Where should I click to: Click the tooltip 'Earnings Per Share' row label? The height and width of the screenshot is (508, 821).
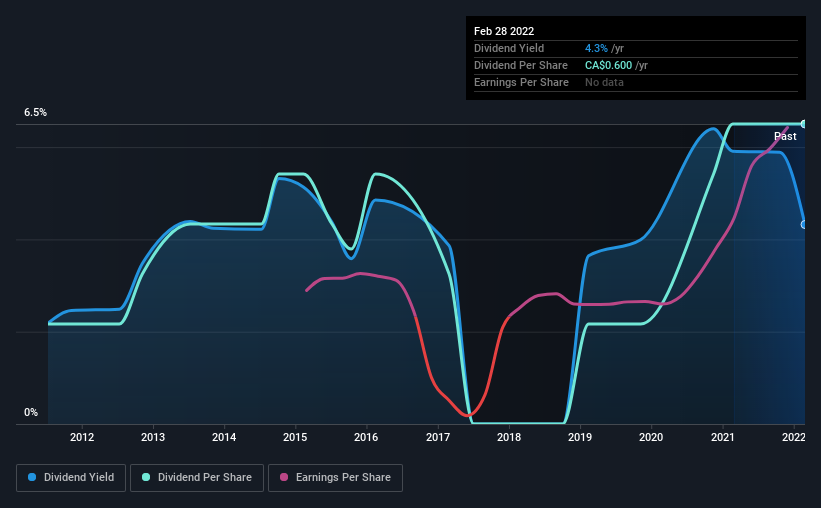(521, 82)
